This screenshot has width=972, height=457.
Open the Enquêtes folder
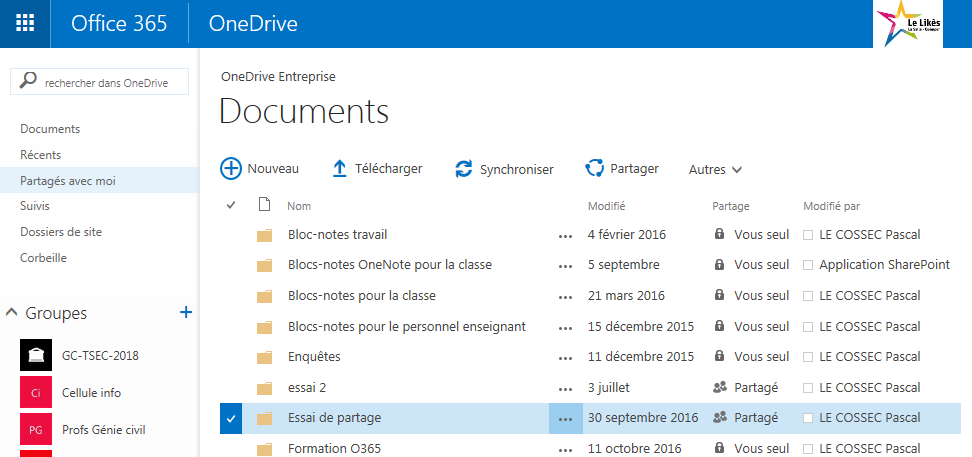pyautogui.click(x=314, y=357)
